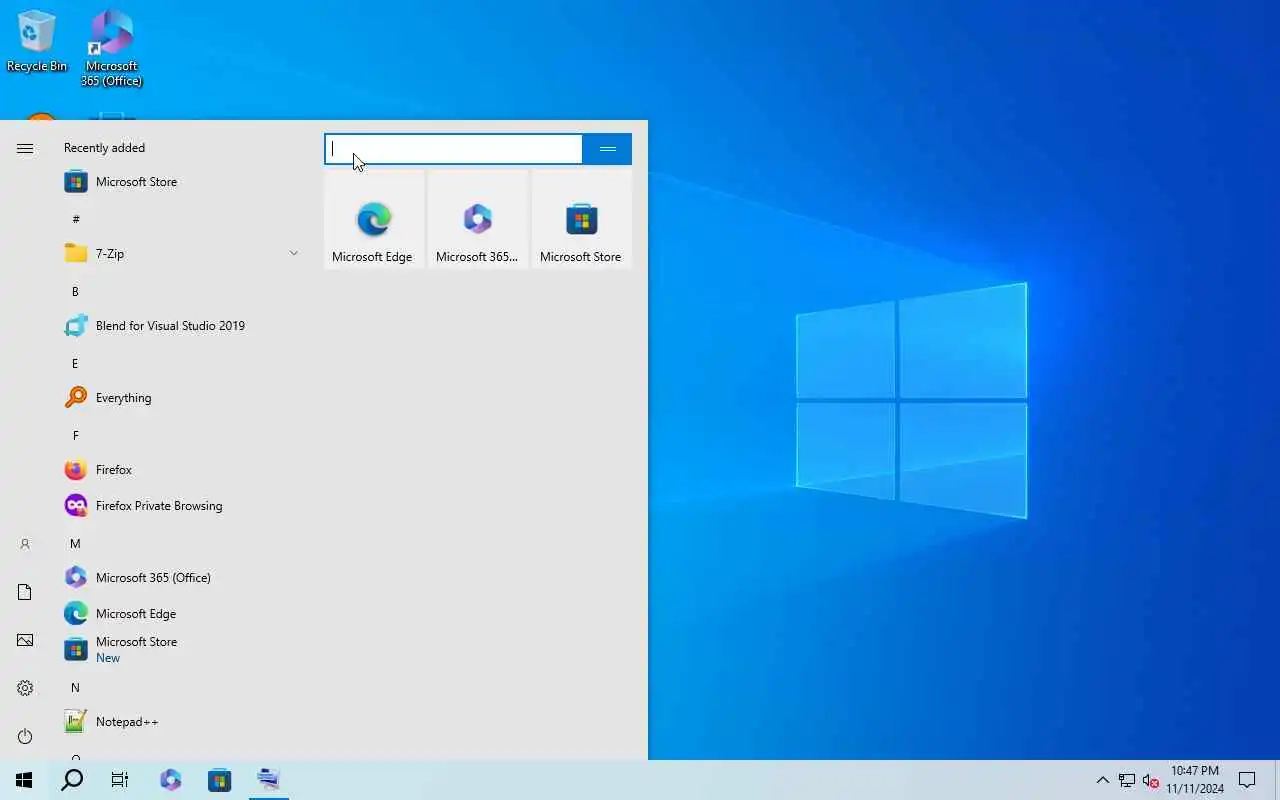Click the Windows Start button
The height and width of the screenshot is (800, 1280).
point(24,780)
